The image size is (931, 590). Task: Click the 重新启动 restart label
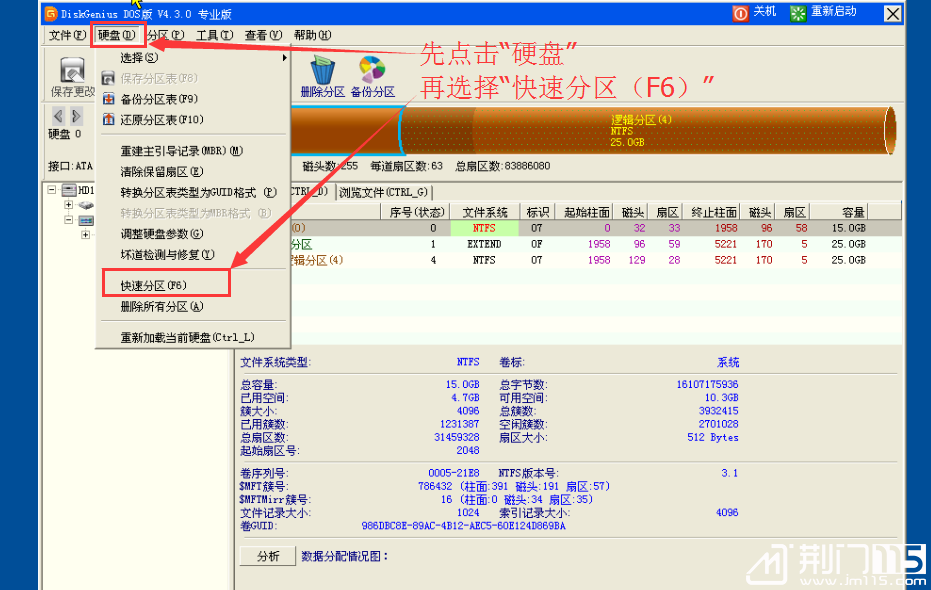pos(834,12)
